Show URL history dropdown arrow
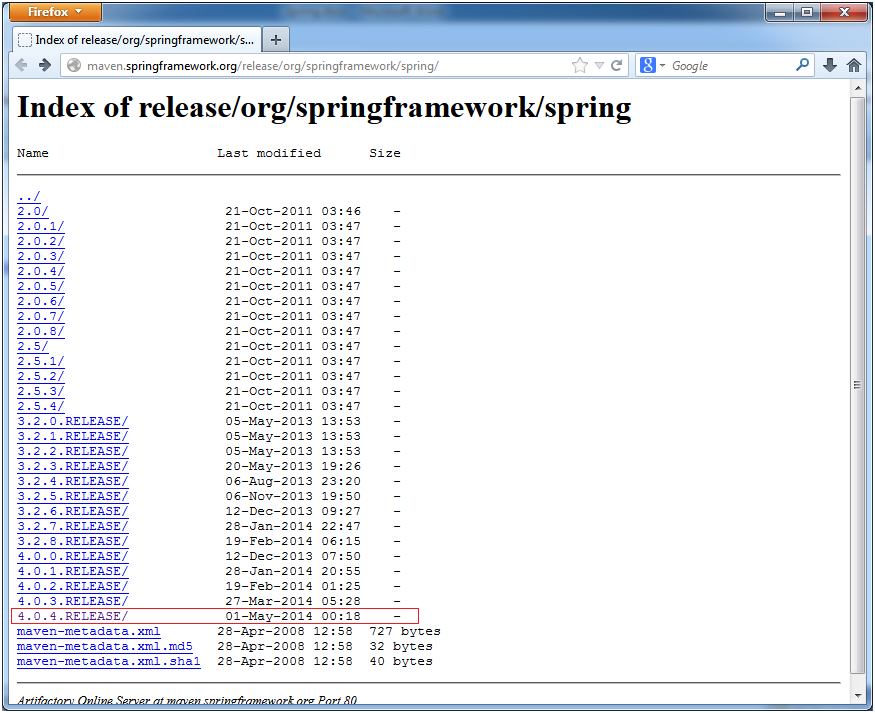875x713 pixels. pos(599,66)
